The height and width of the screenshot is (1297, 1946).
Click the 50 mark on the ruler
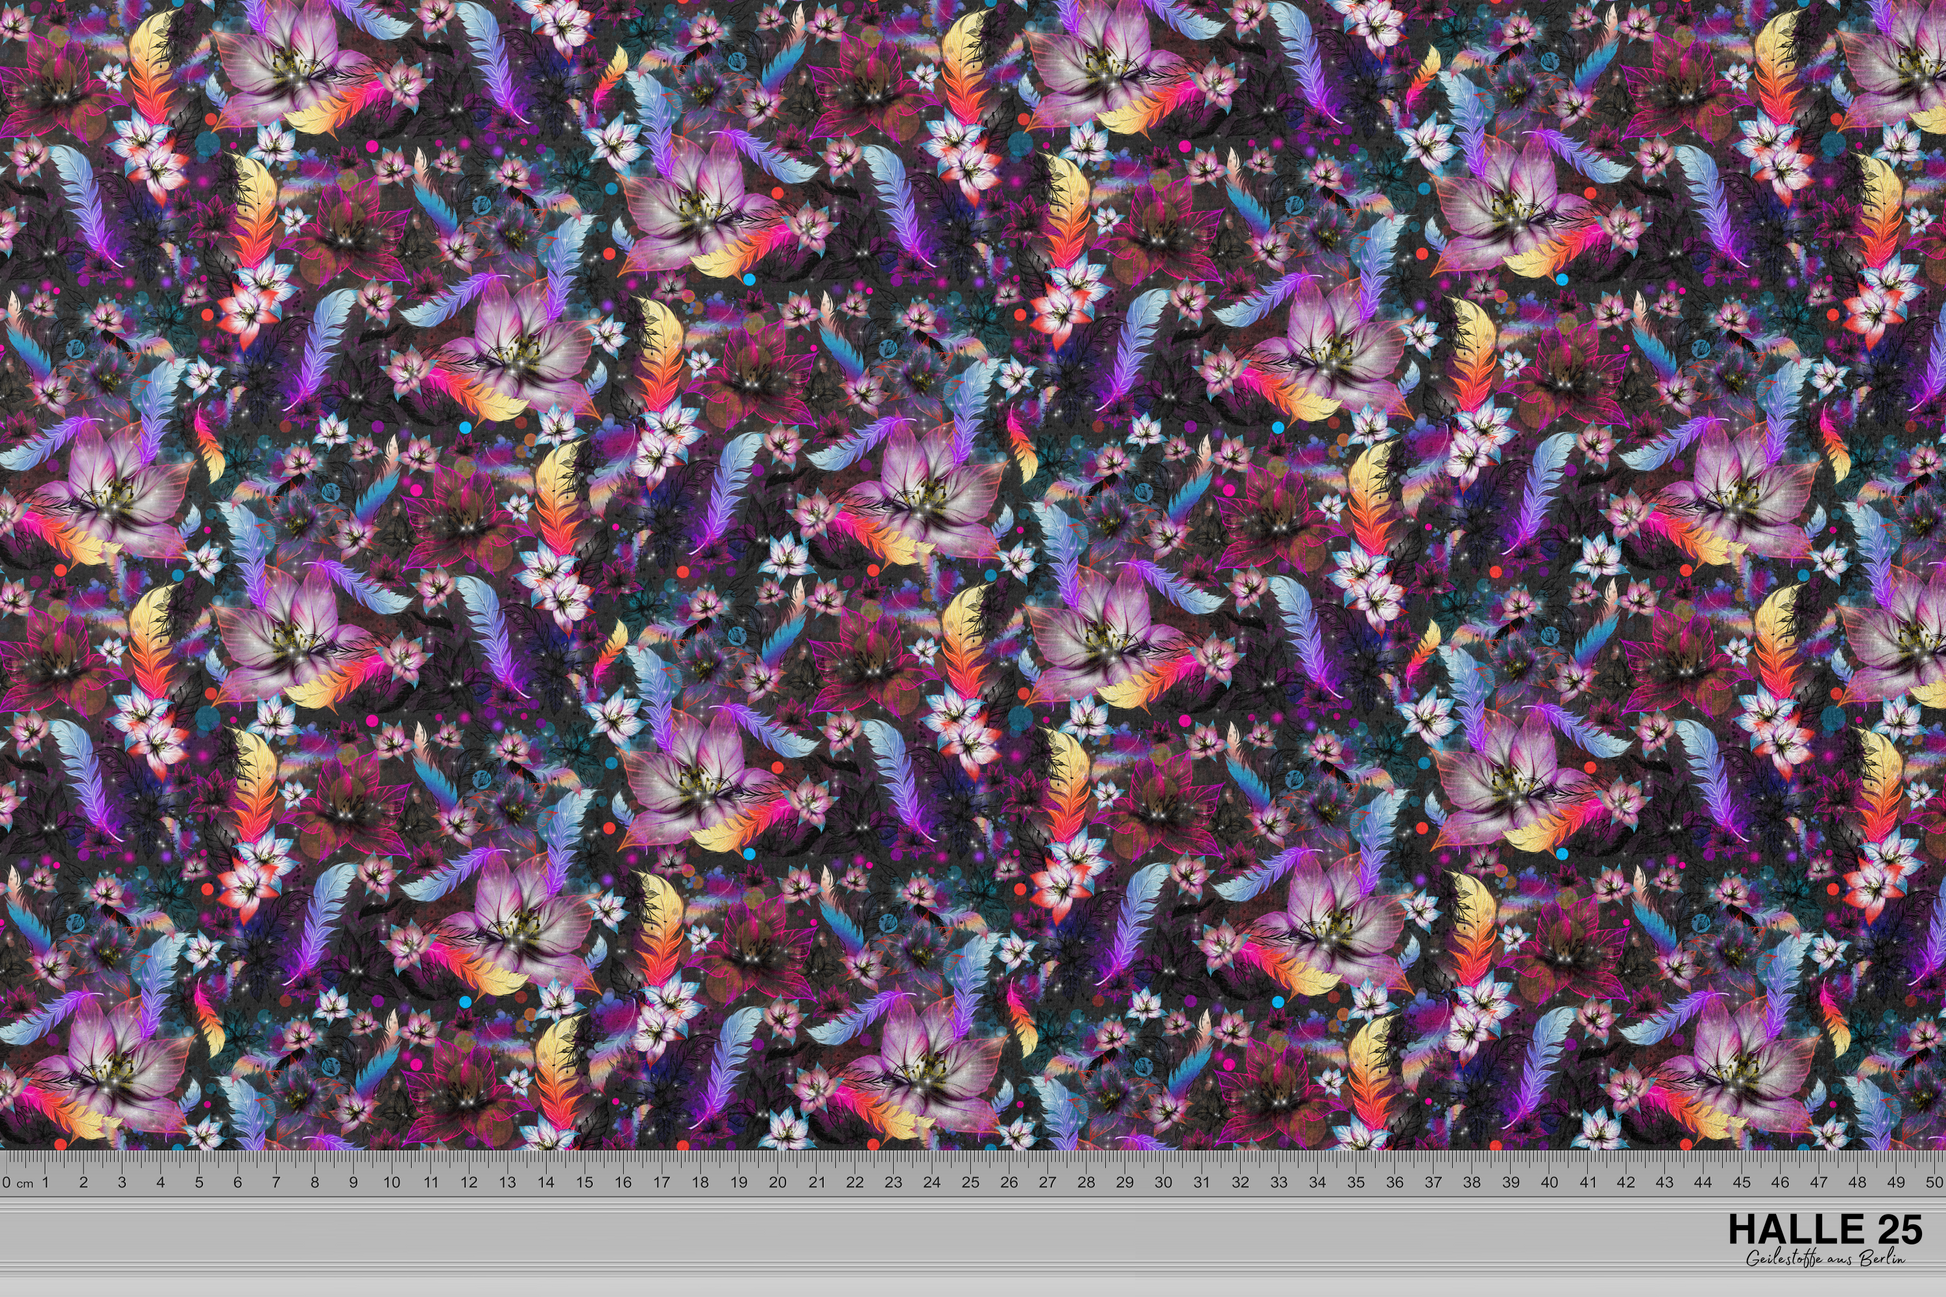[1934, 1182]
